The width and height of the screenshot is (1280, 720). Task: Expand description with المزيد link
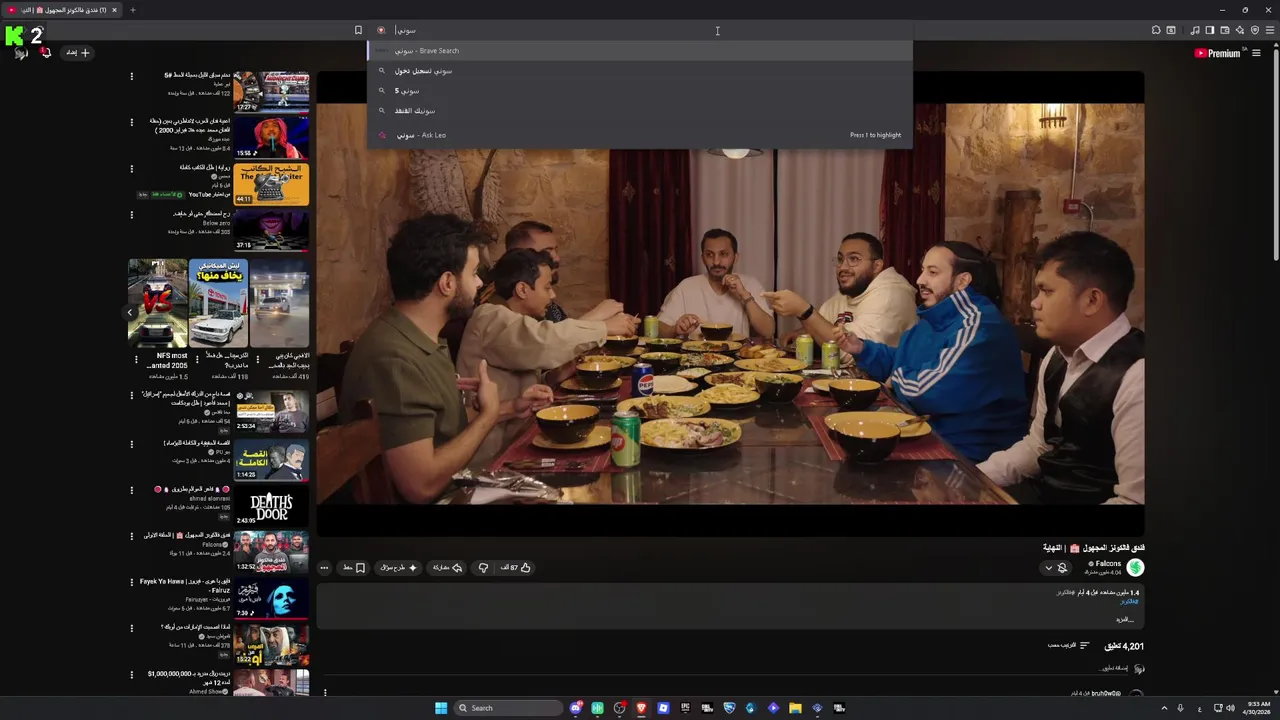tap(1126, 620)
